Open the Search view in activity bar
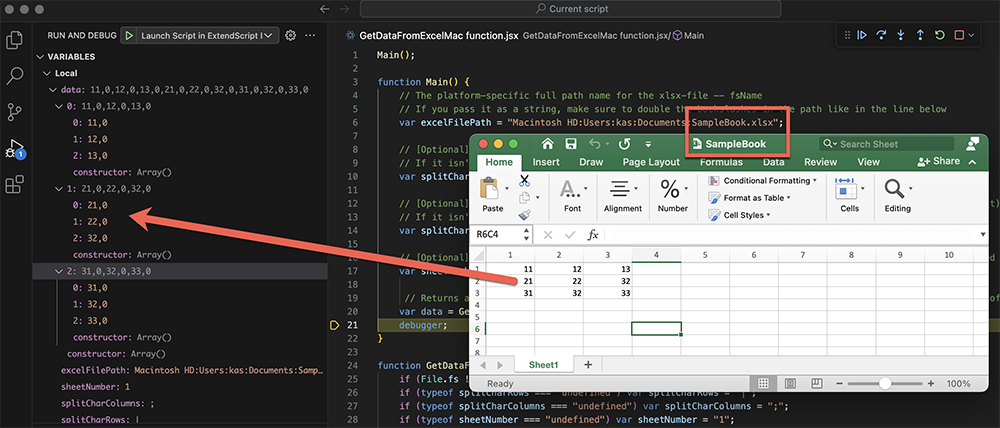The image size is (1000, 428). (14, 77)
